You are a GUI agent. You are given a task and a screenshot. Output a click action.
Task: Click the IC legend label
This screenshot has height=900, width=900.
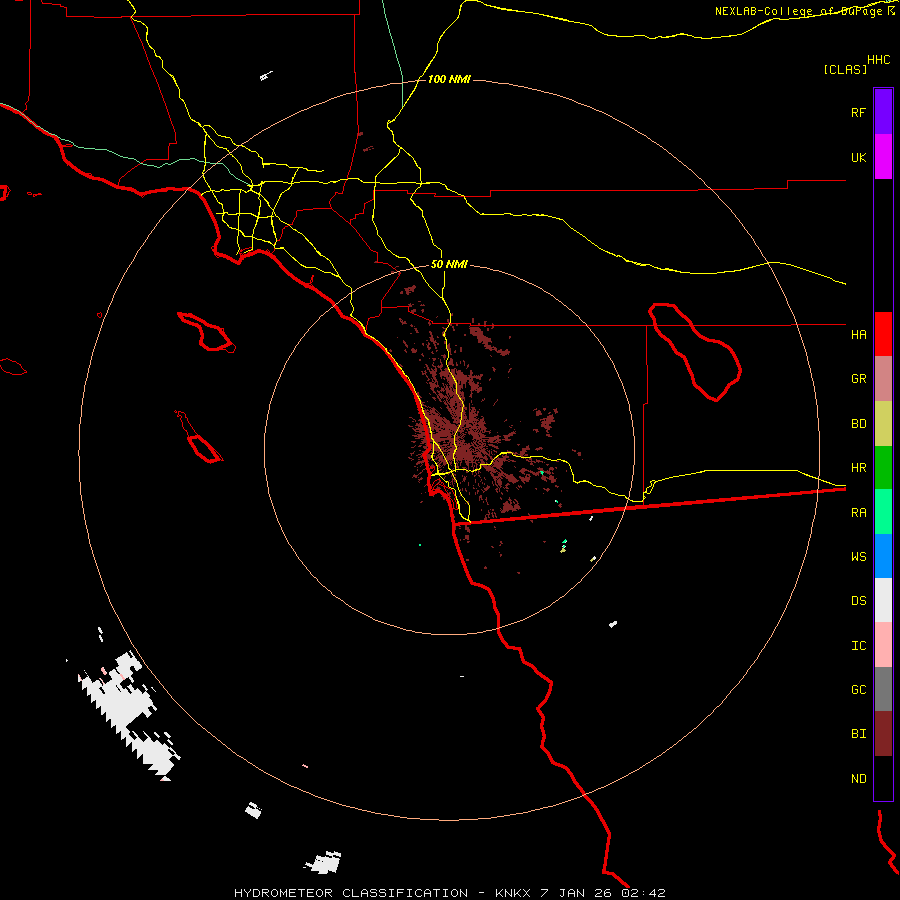[858, 646]
